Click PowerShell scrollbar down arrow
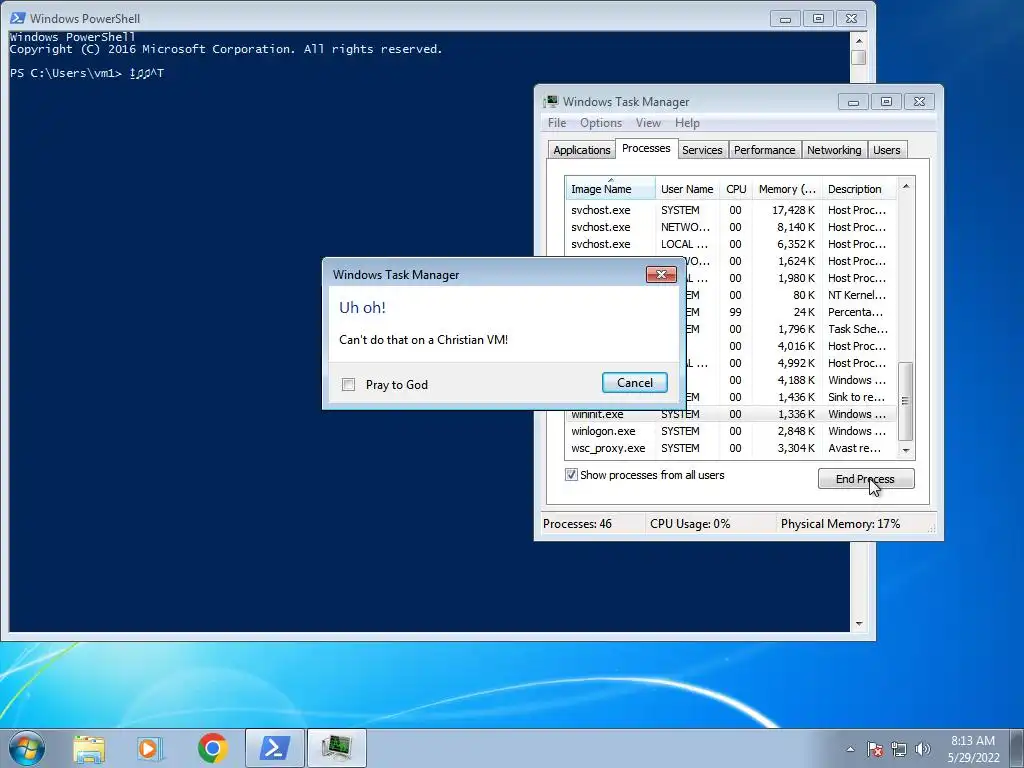Screen dimensions: 1024x768 pos(859,623)
